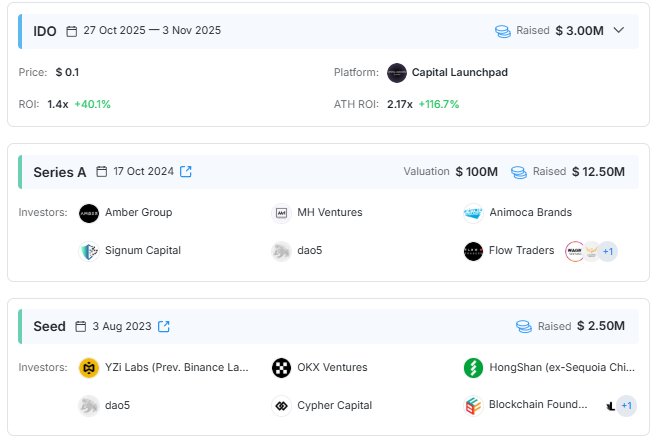The image size is (658, 444).
Task: Click the Signum Capital shield icon
Action: (x=89, y=251)
